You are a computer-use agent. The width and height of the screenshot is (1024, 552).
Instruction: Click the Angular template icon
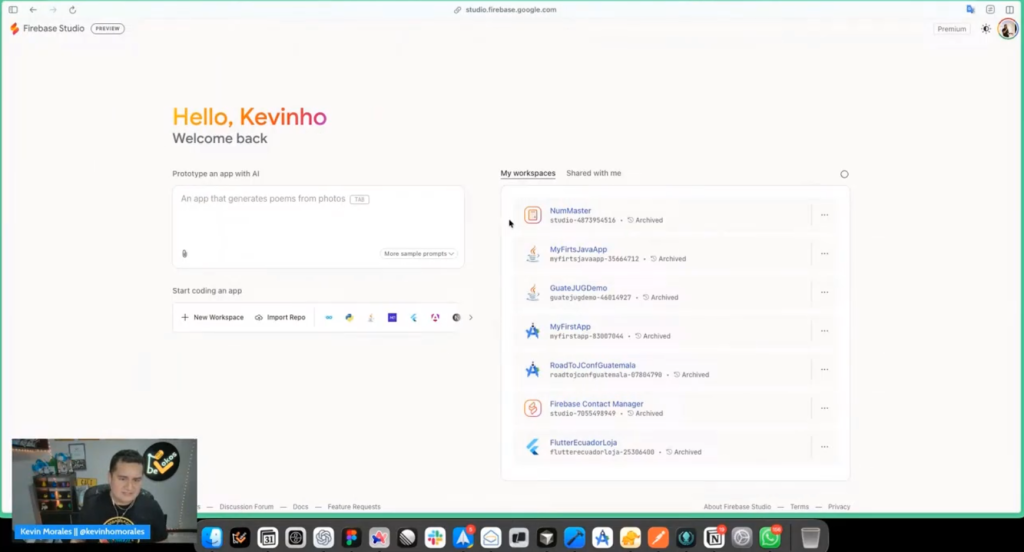click(435, 317)
